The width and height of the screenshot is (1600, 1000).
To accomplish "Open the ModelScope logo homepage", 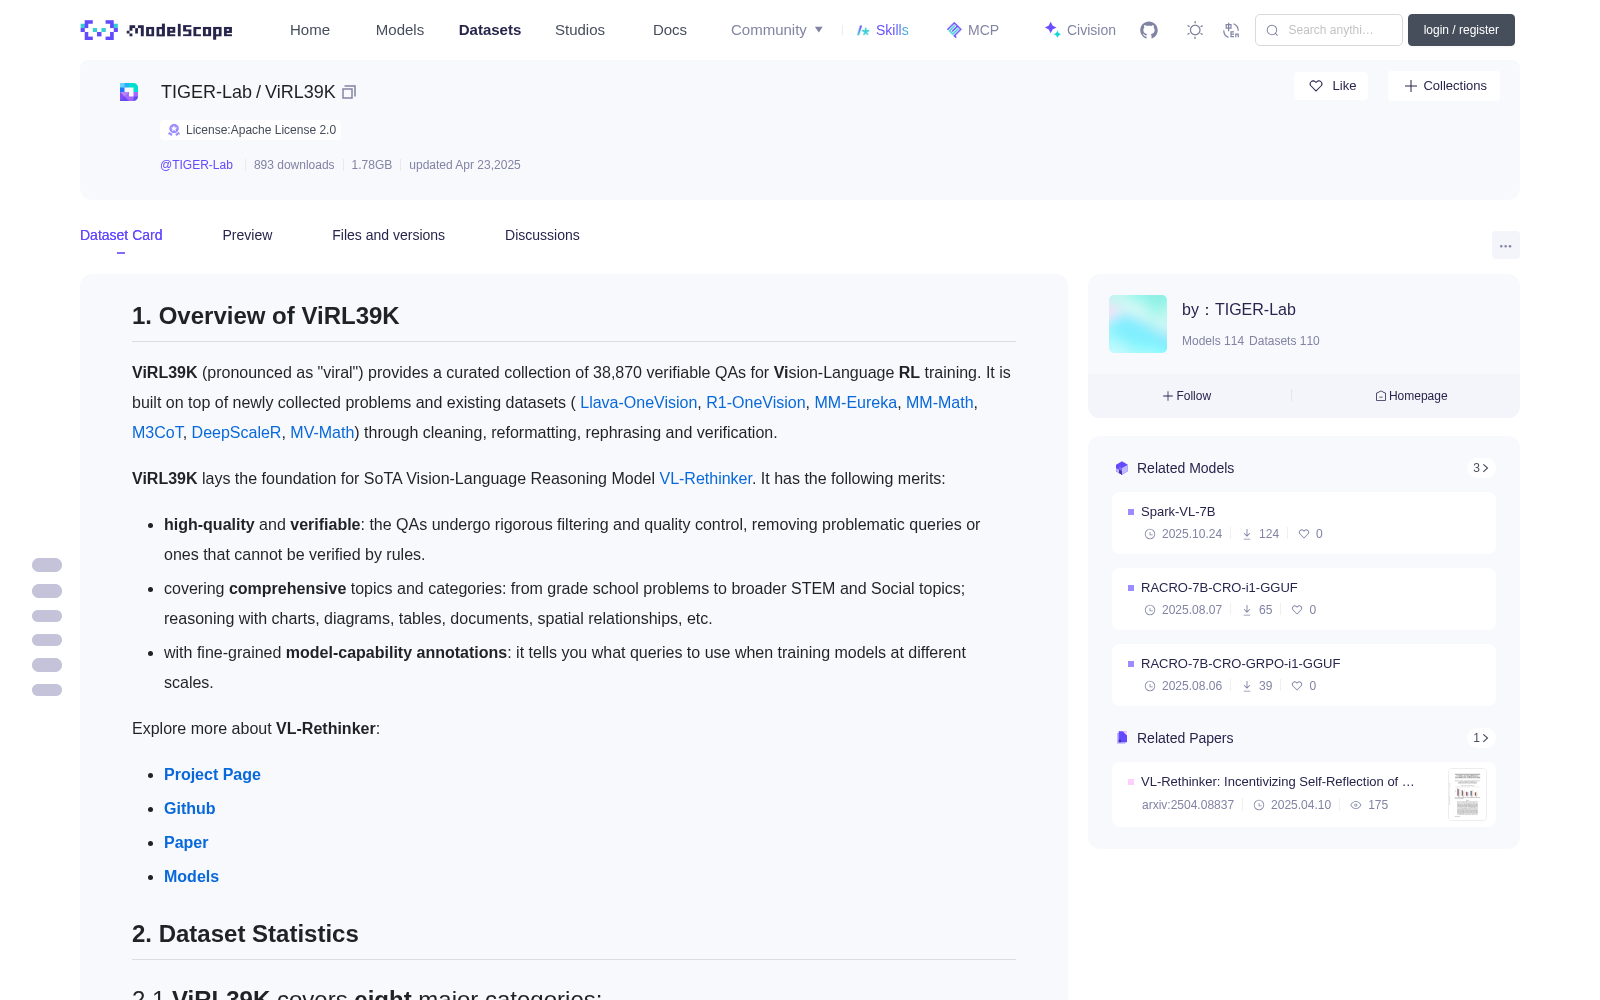I will coord(157,30).
